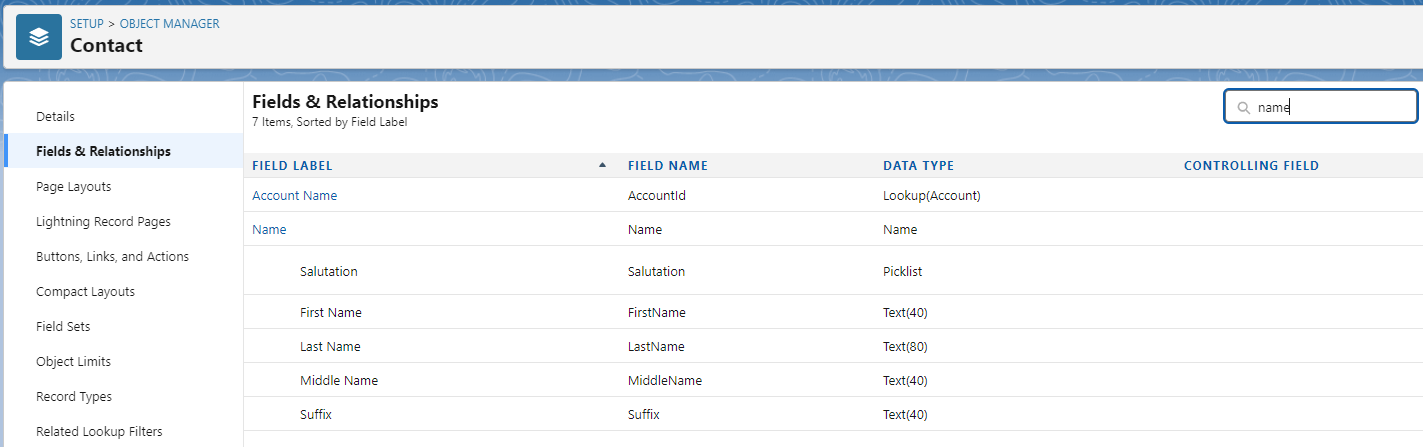This screenshot has height=447, width=1423.
Task: Open the Object Manager breadcrumb link
Action: (170, 23)
